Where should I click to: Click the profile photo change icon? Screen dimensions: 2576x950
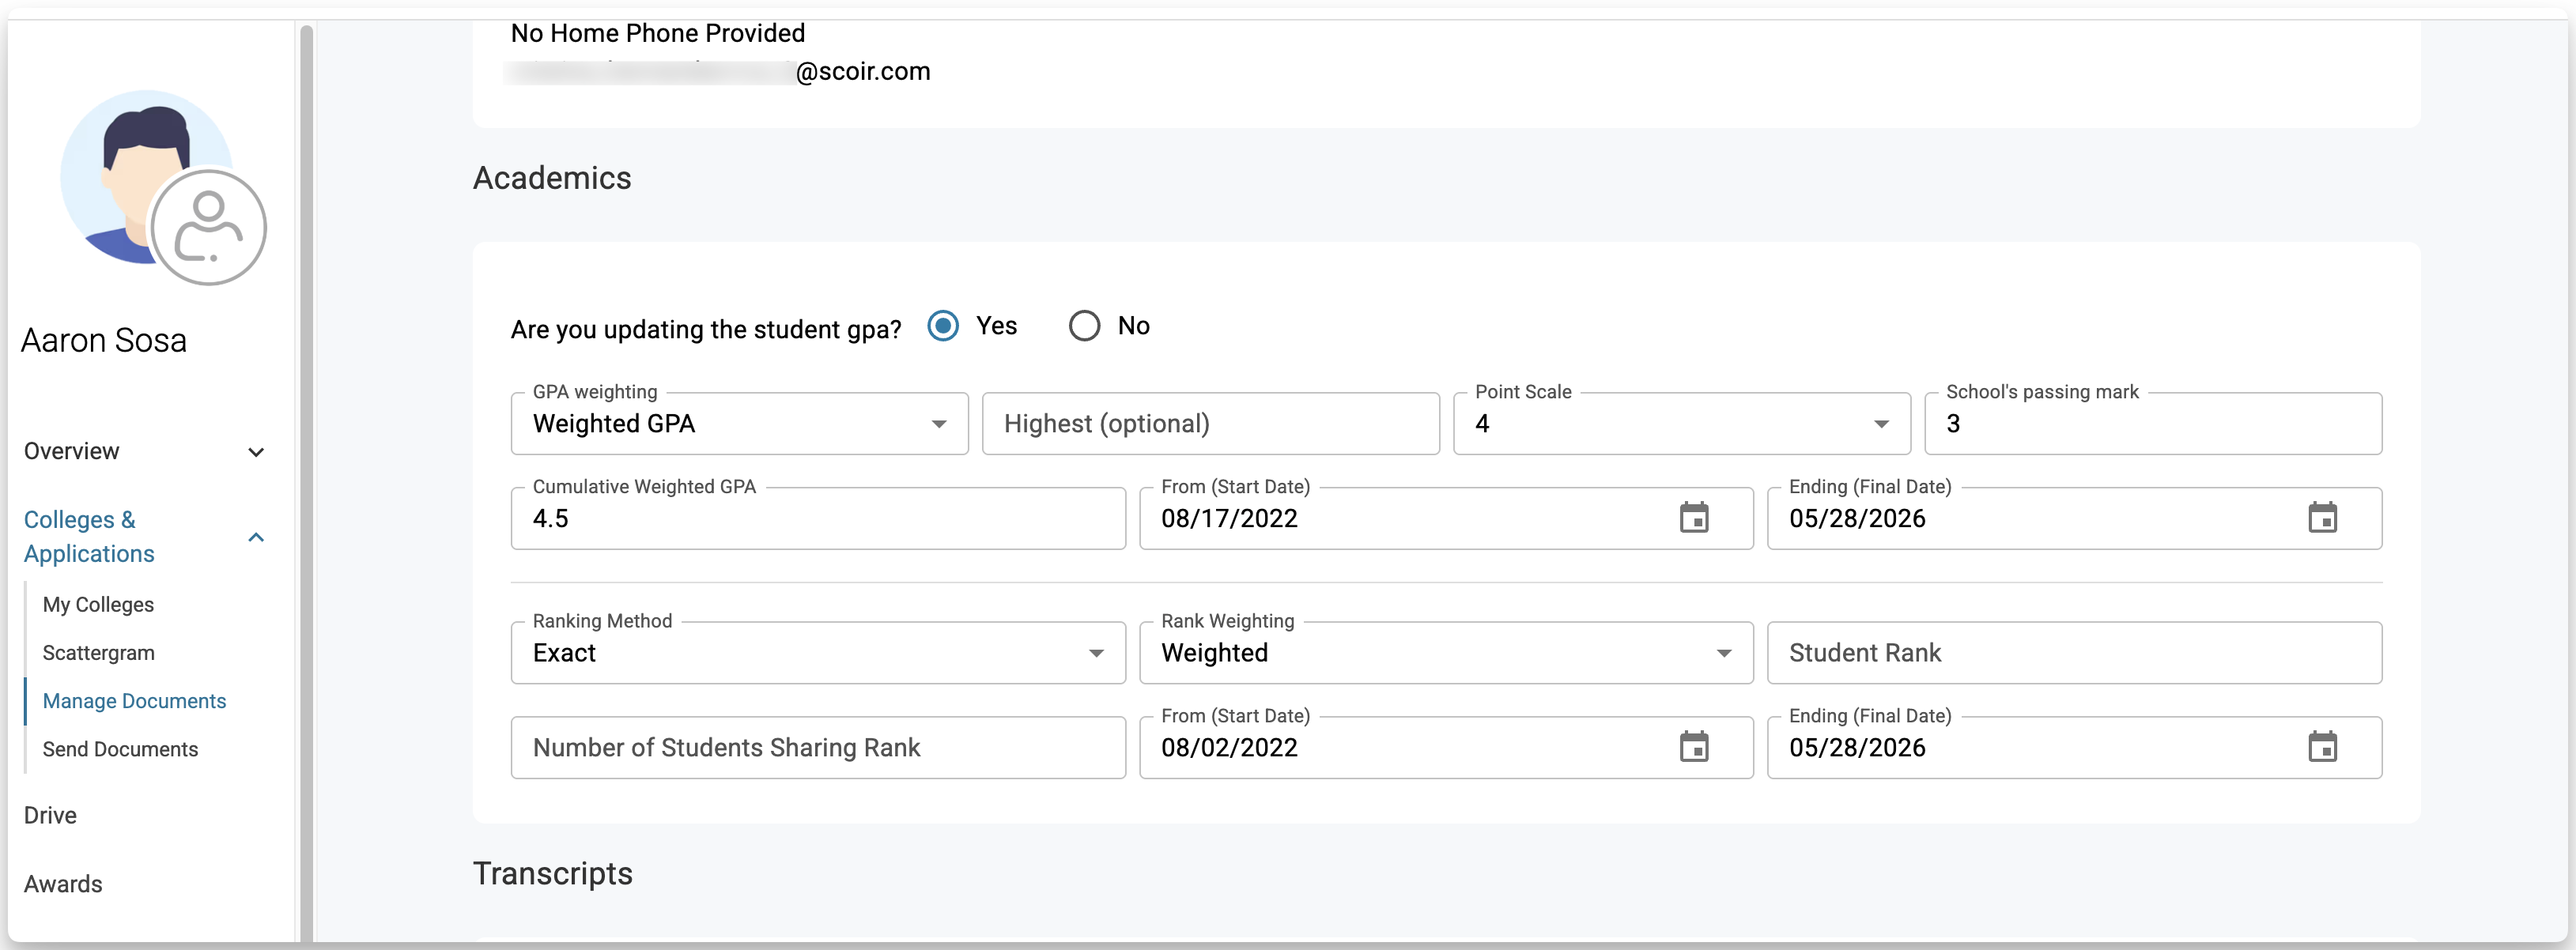coord(208,228)
